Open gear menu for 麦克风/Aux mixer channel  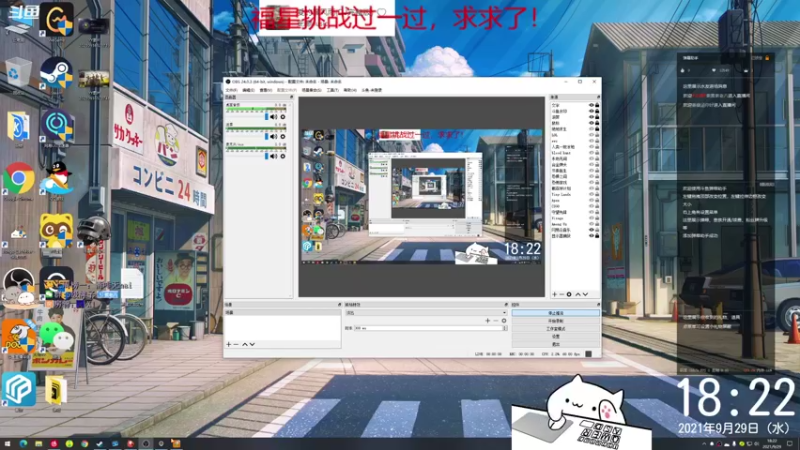[x=283, y=156]
